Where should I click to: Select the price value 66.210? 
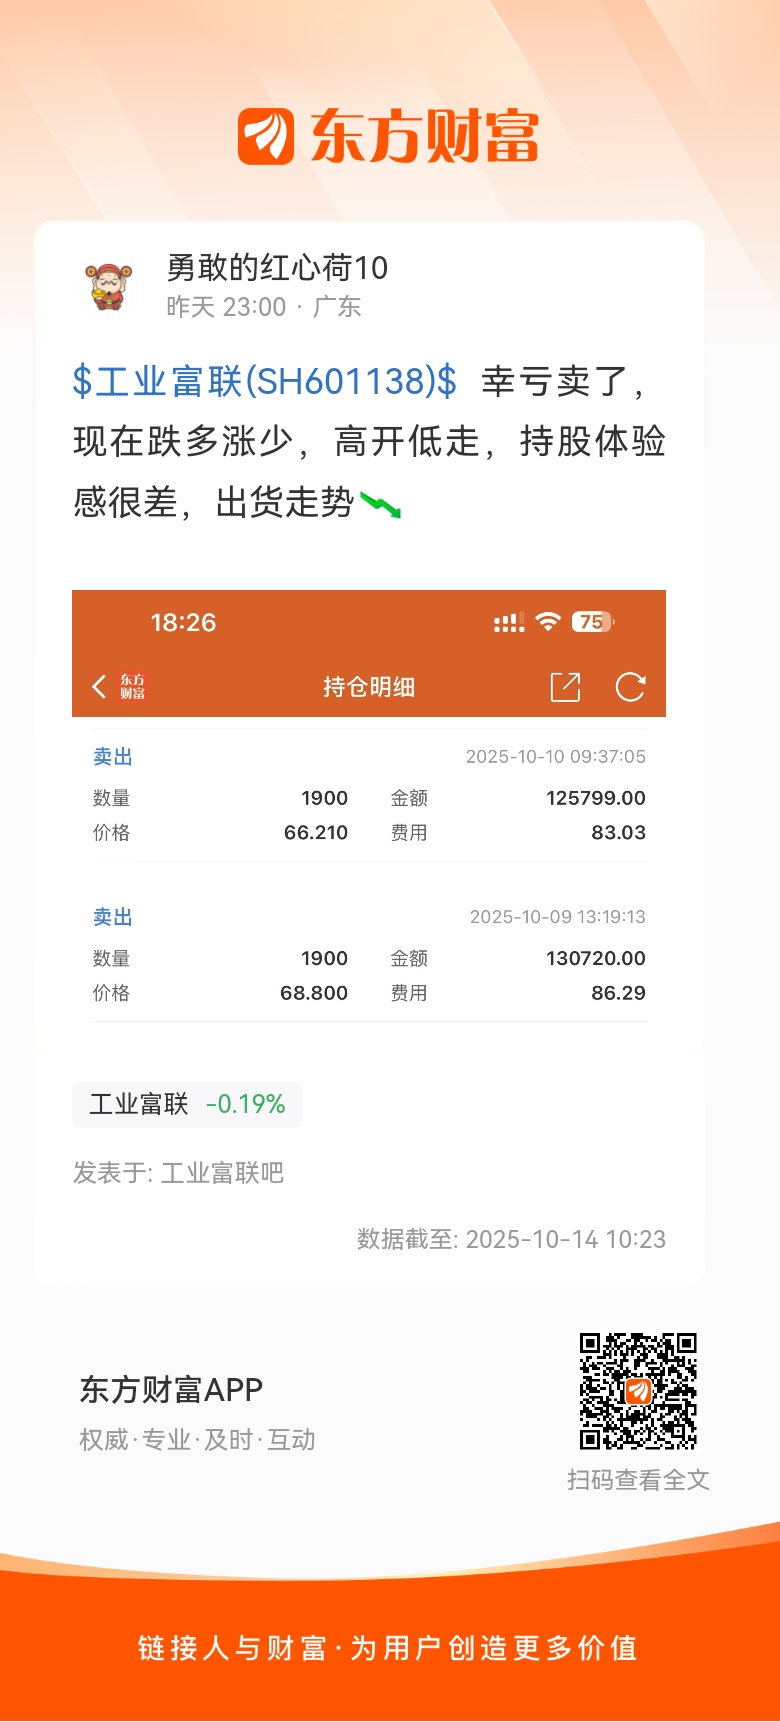tap(316, 832)
